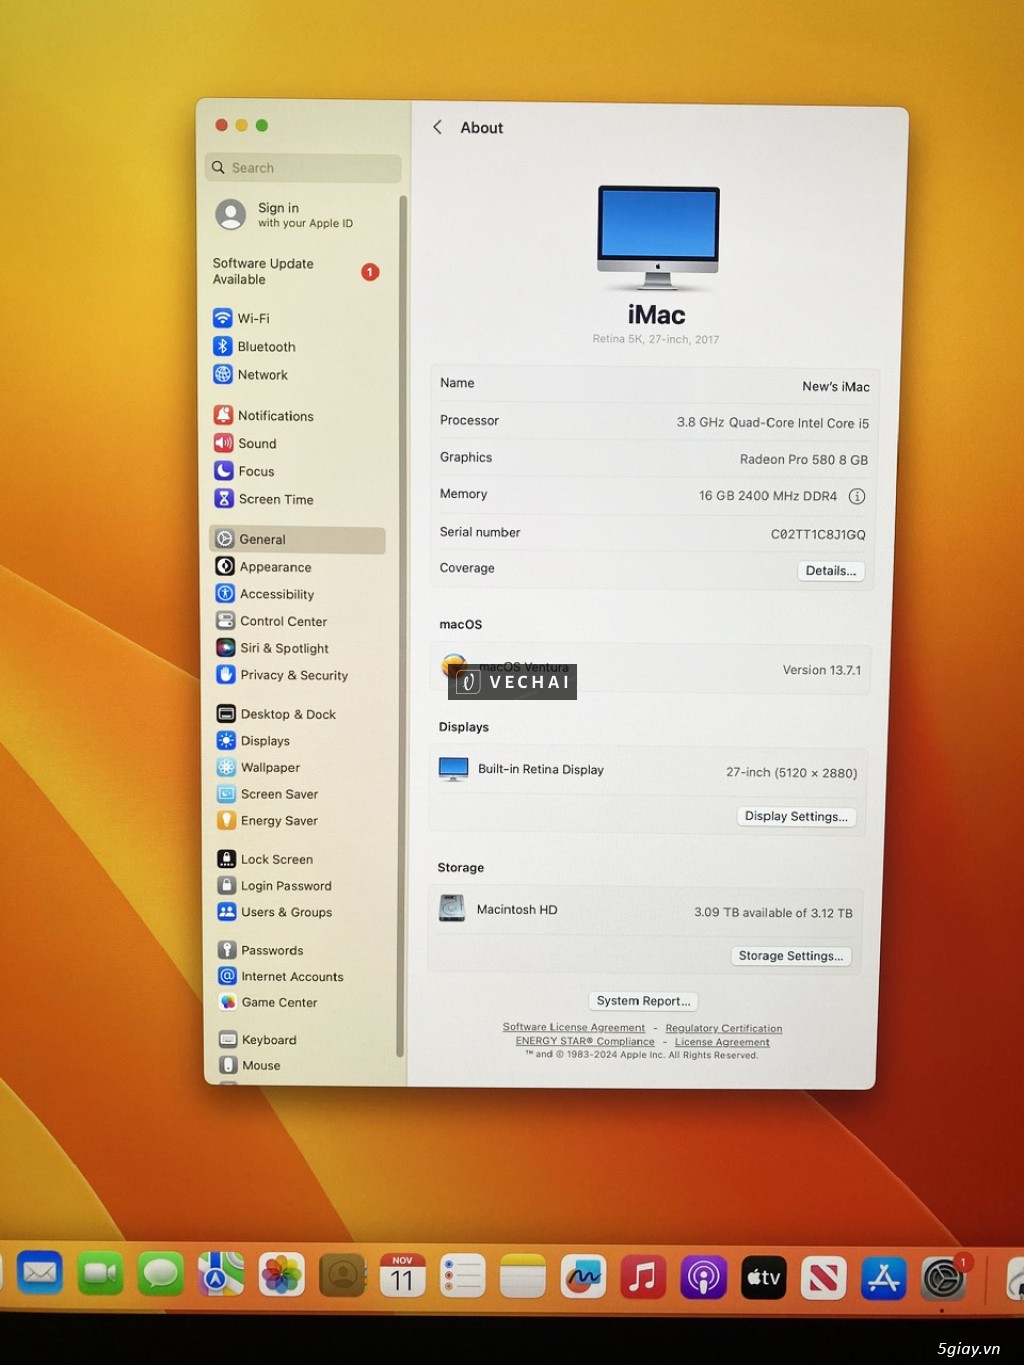Screen dimensions: 1024x1365
Task: Open Messages from the Dock
Action: [160, 1274]
